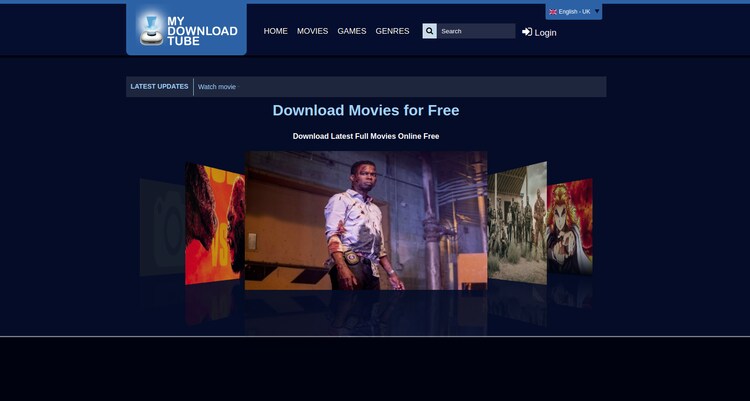Screen dimensions: 750x401
Task: Click the magnifying glass search icon
Action: pyautogui.click(x=430, y=31)
